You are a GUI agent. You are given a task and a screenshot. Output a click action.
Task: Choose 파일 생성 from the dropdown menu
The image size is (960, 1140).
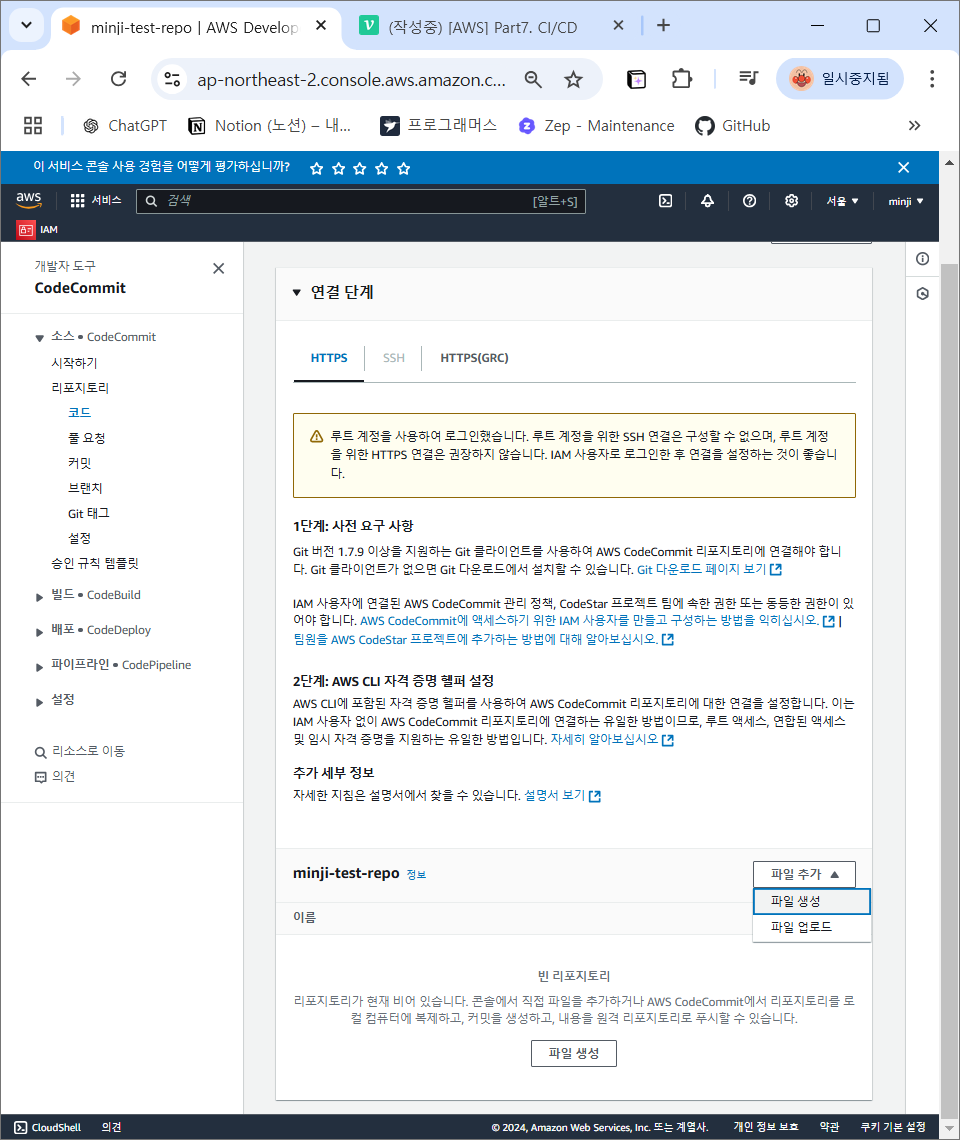tap(812, 902)
